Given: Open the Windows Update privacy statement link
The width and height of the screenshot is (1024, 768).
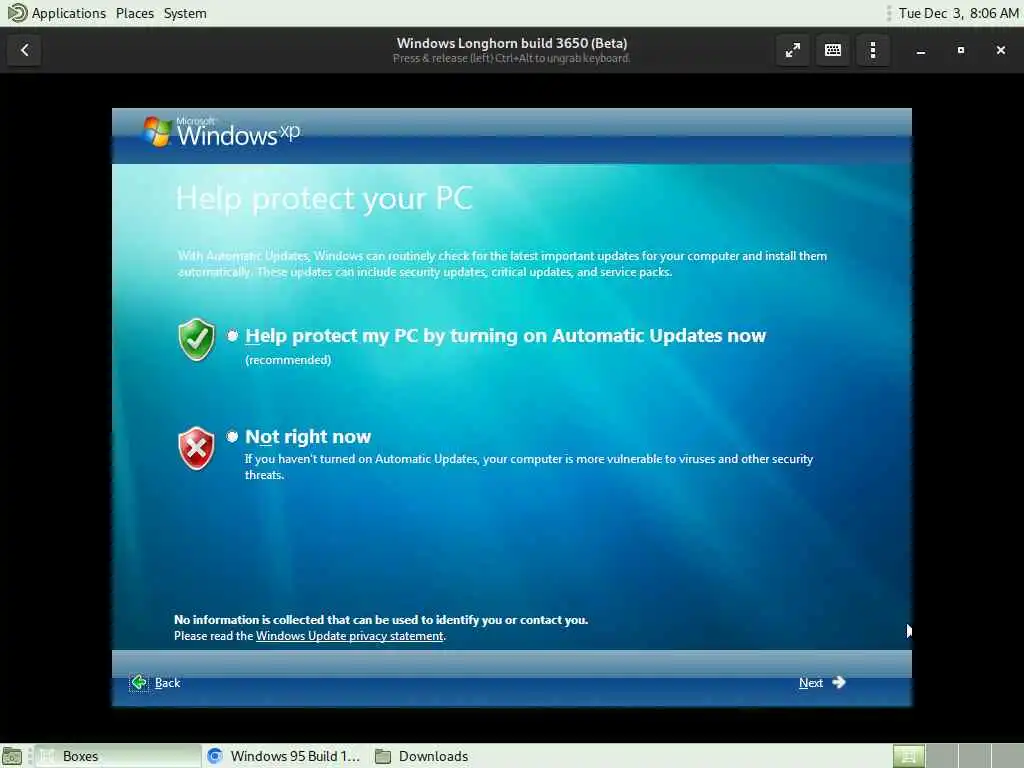Looking at the screenshot, I should point(349,636).
